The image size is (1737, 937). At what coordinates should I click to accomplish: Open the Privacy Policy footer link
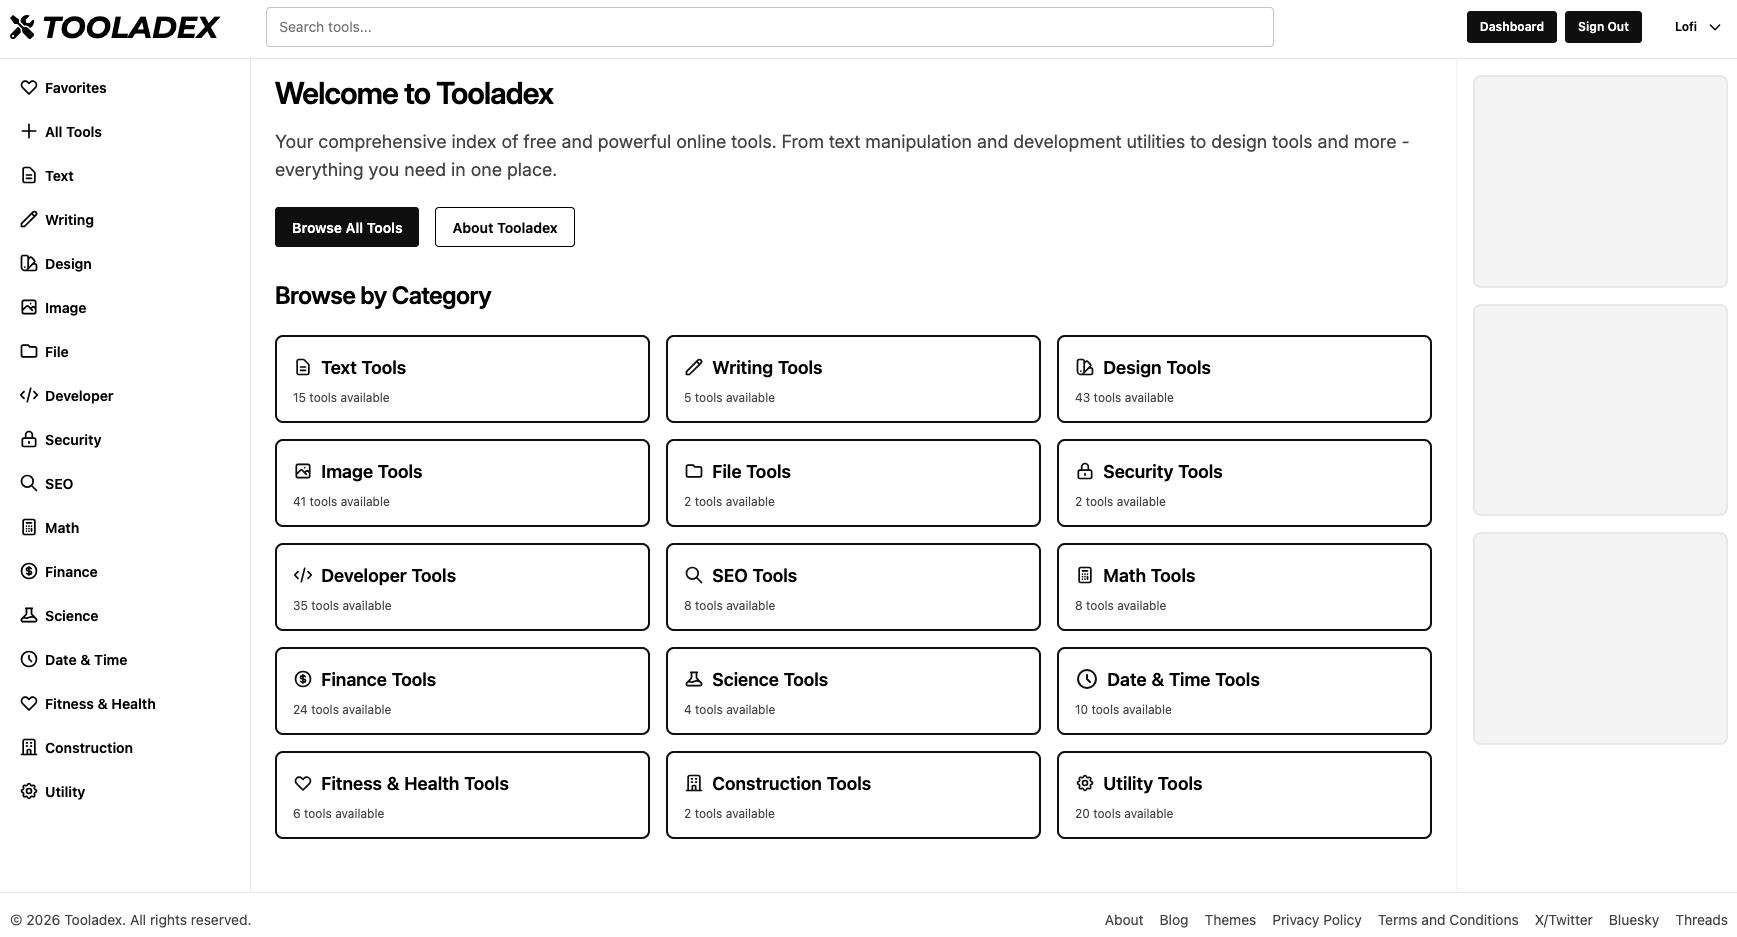[1316, 920]
